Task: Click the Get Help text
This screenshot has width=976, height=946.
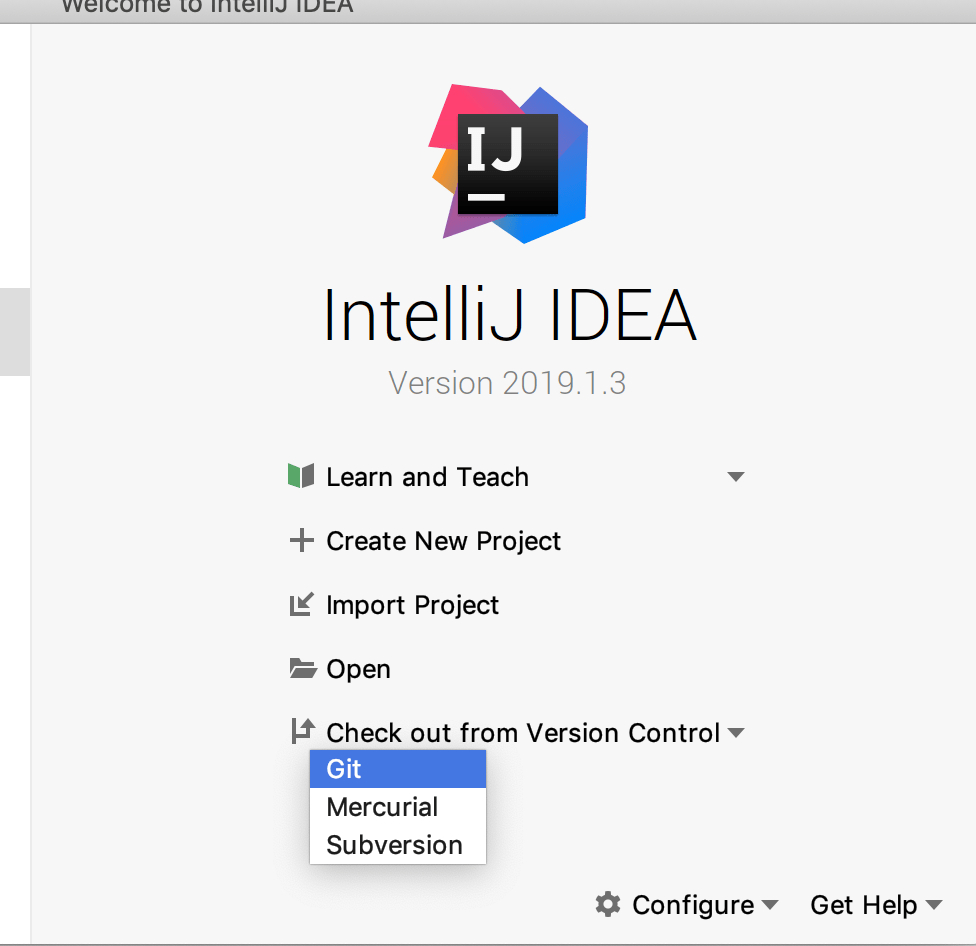Action: click(863, 905)
